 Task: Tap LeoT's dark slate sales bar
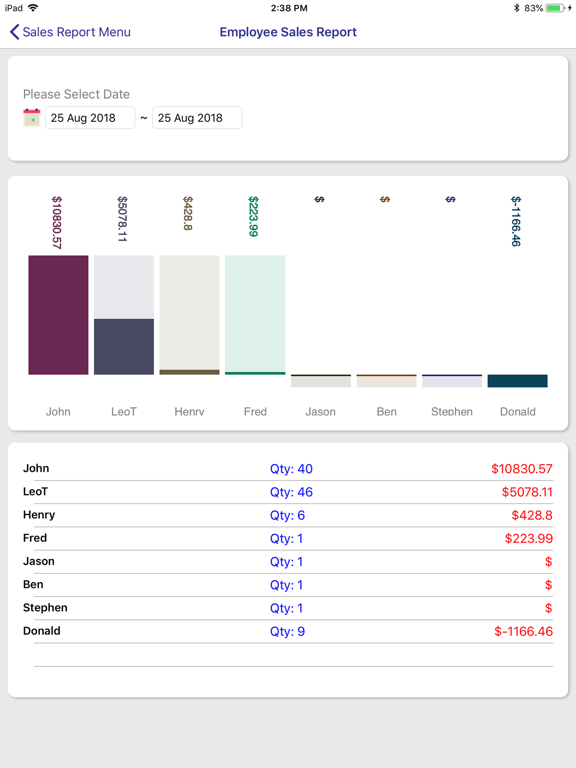(124, 347)
